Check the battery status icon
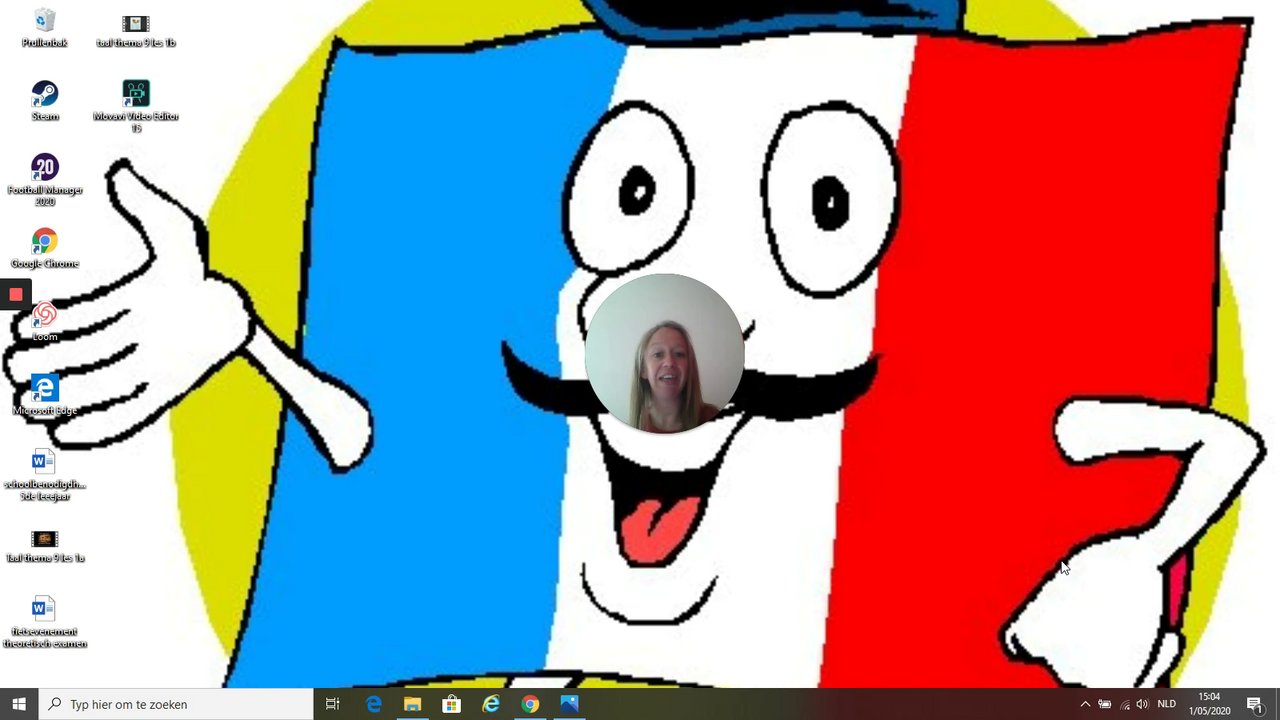This screenshot has width=1280, height=720. click(1105, 704)
